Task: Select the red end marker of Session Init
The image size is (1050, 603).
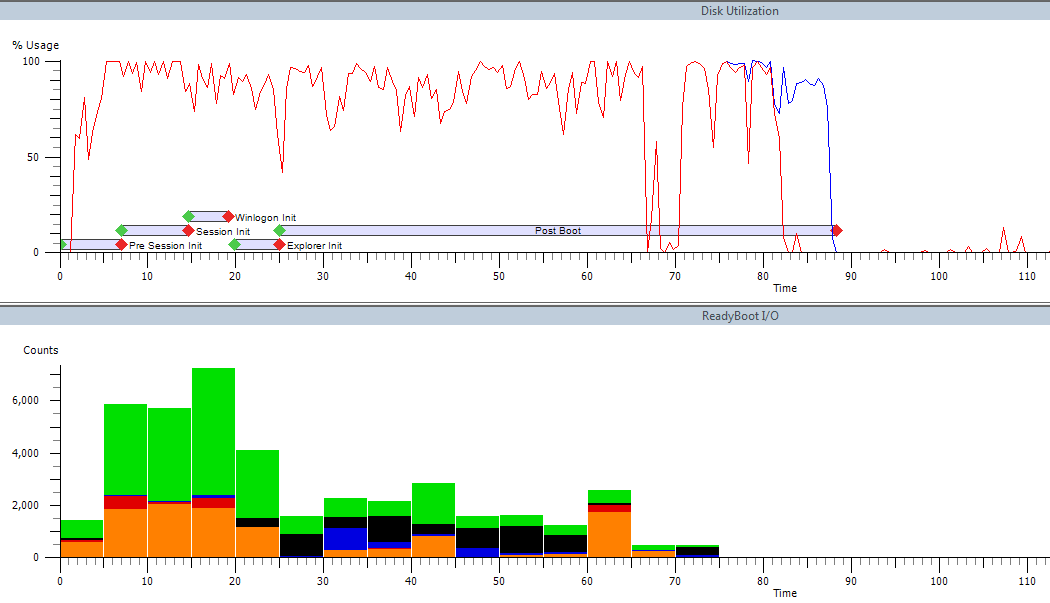Action: [188, 231]
